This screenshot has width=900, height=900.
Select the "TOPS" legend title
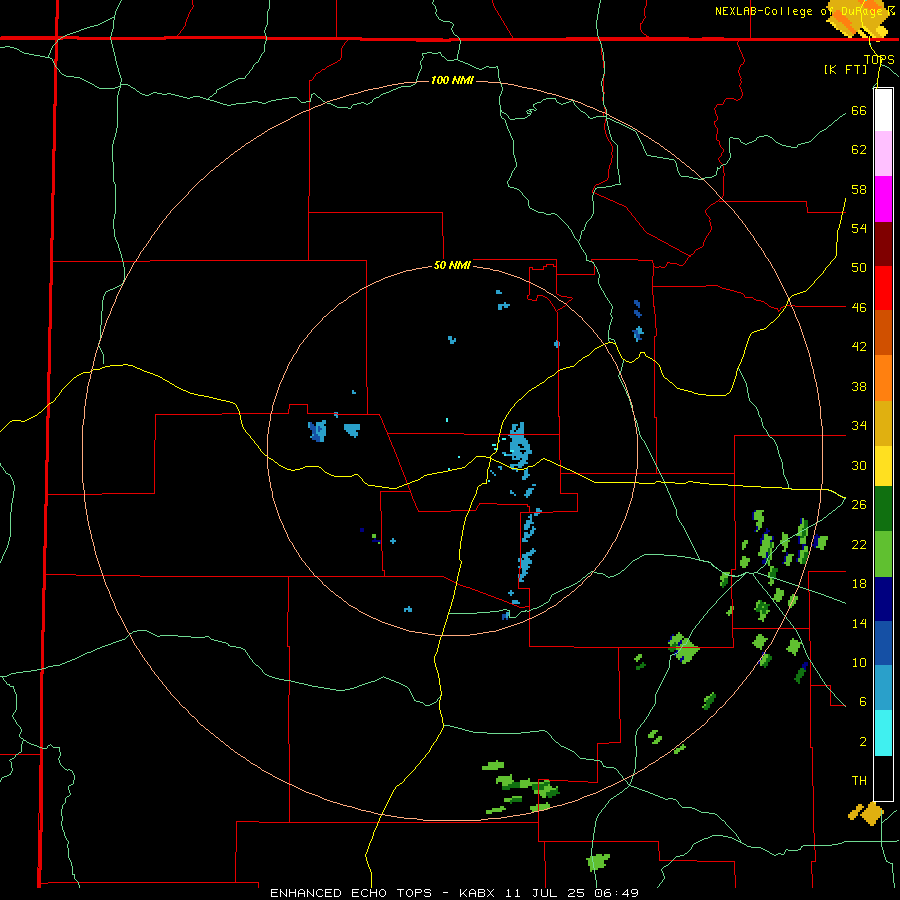[x=879, y=59]
